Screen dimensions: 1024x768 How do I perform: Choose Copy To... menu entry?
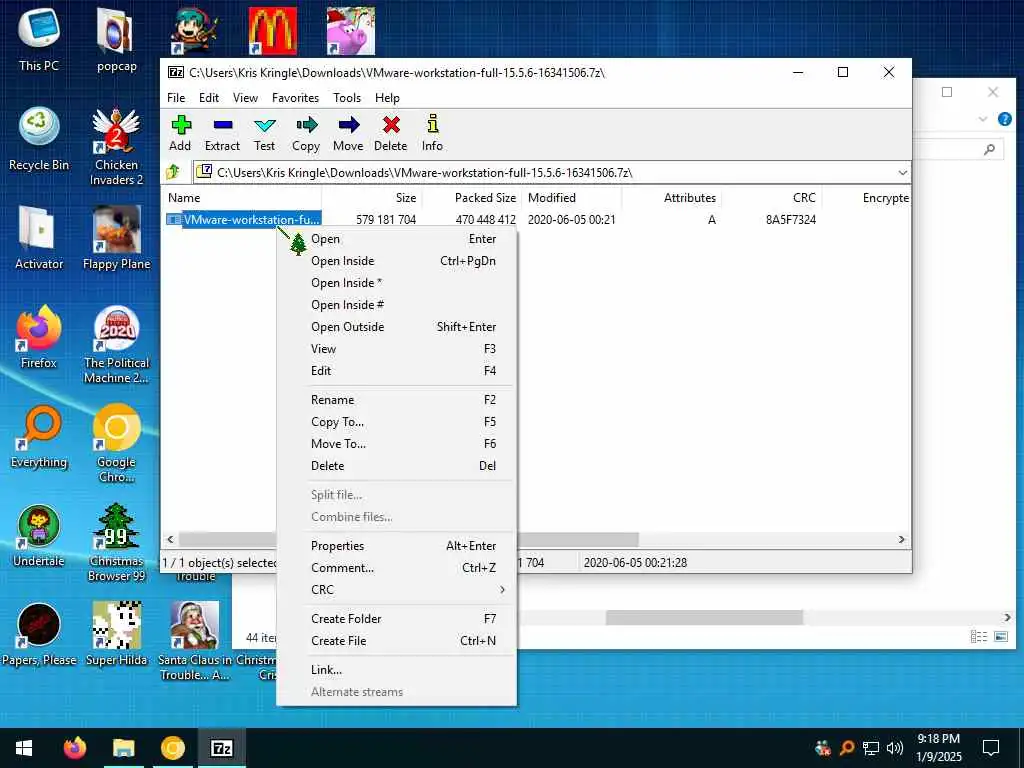[396, 422]
